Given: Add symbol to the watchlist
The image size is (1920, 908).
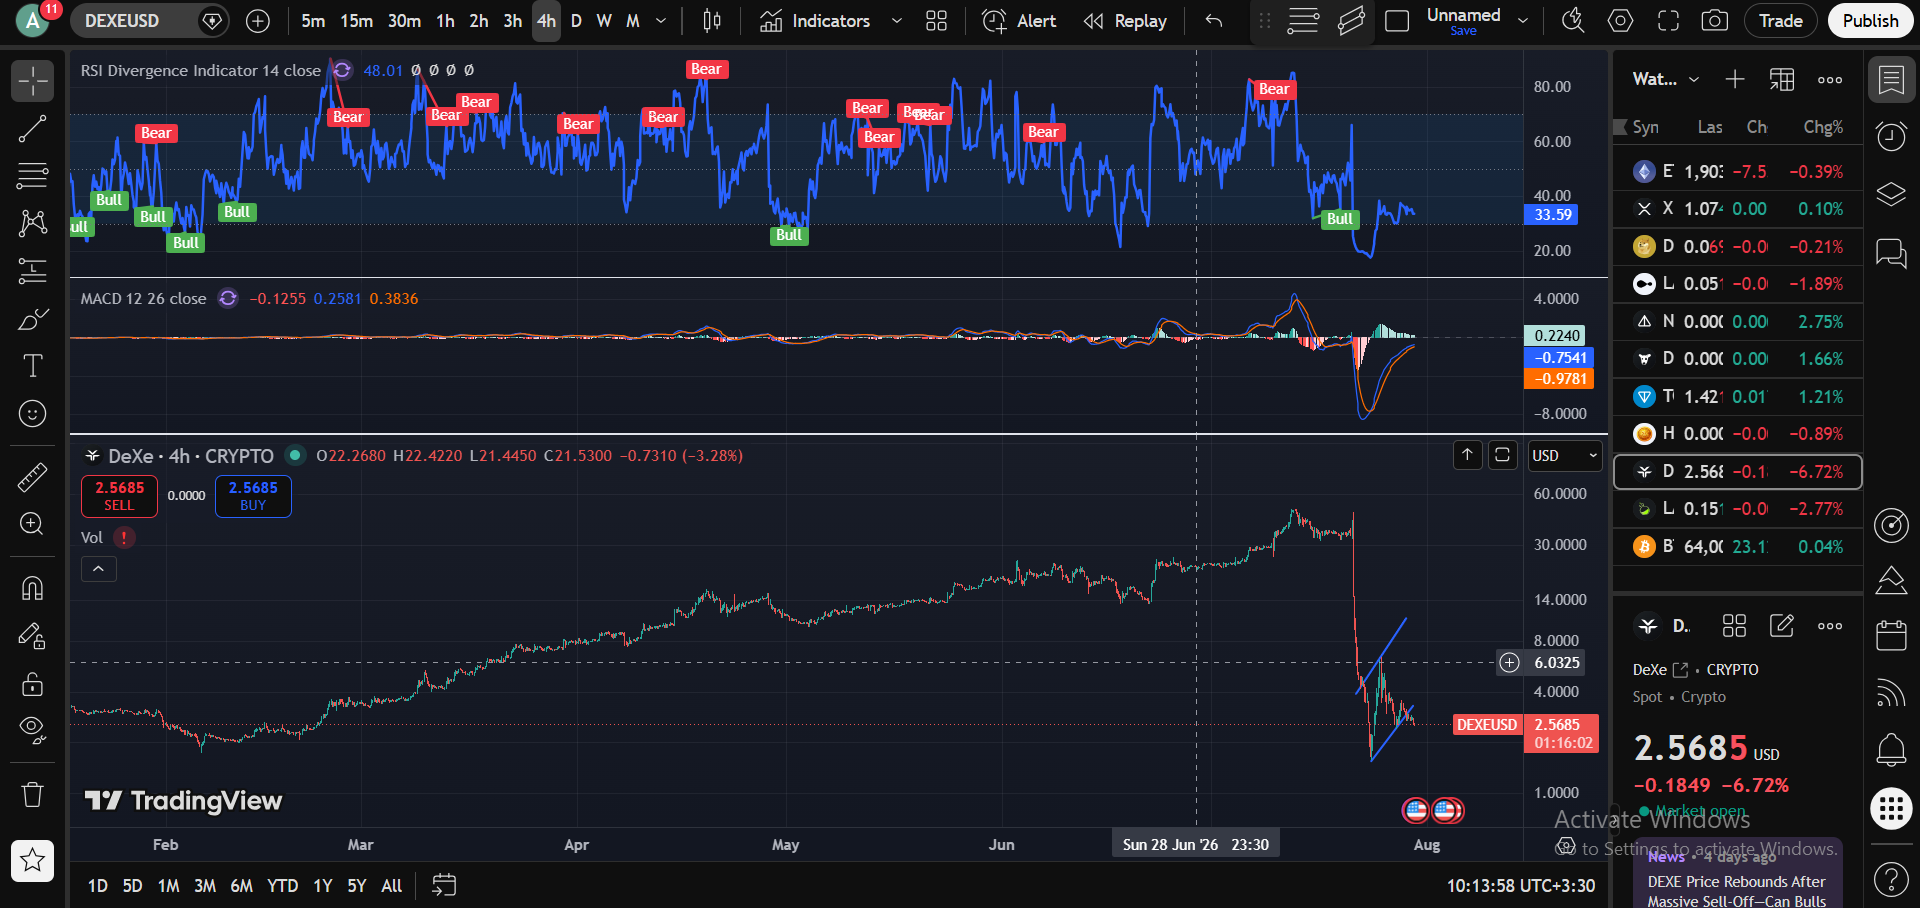Looking at the screenshot, I should click(1735, 79).
